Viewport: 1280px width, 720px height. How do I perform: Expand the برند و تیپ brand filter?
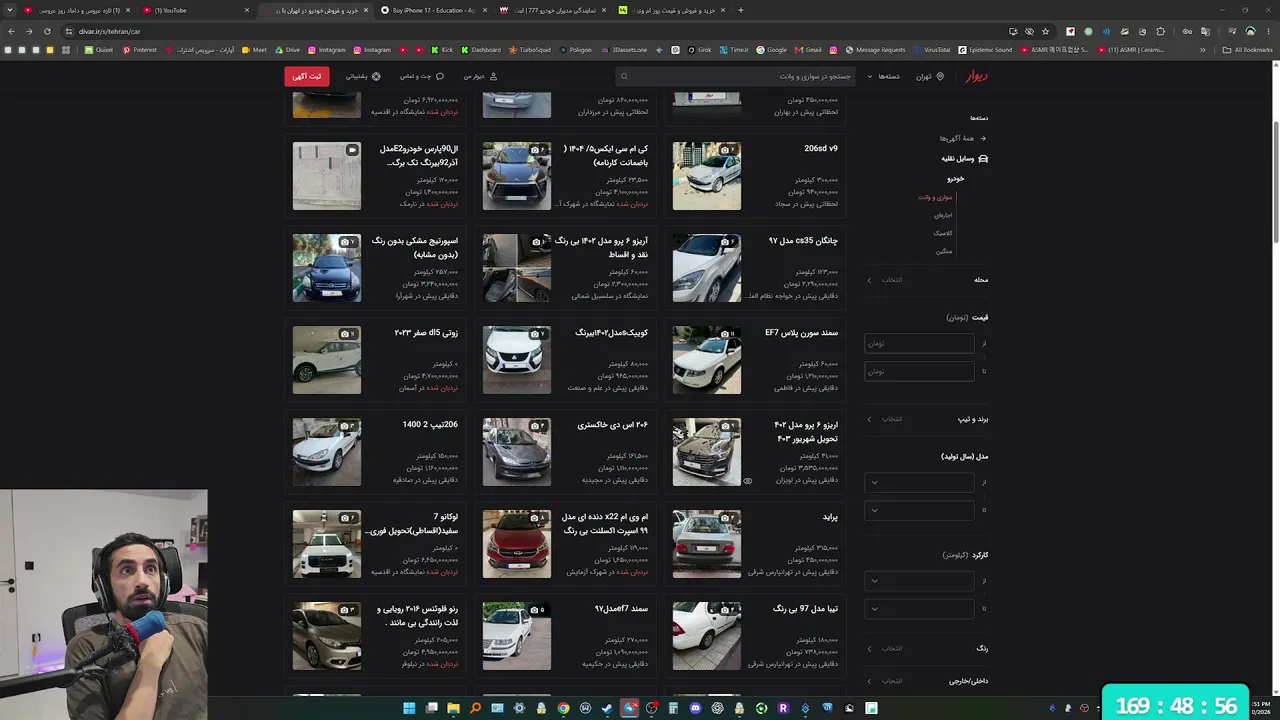[x=927, y=419]
